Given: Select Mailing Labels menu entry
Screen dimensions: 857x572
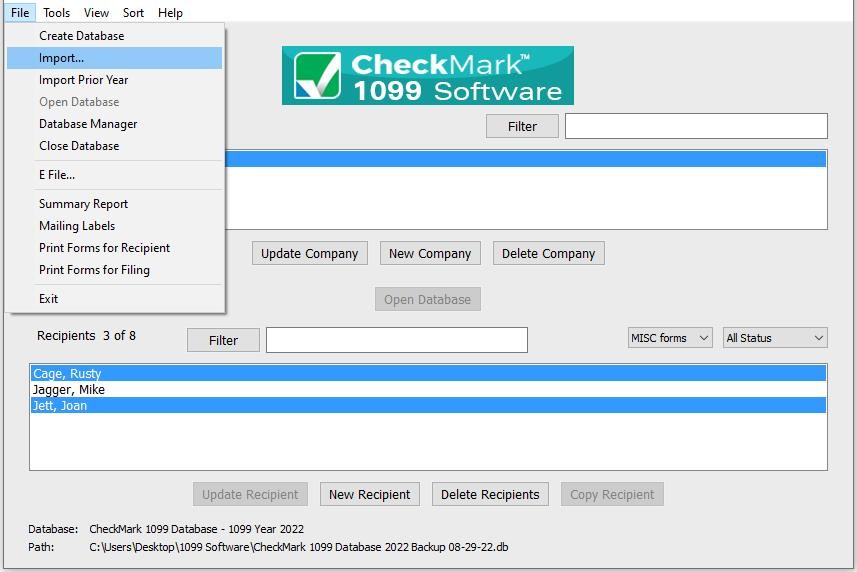Looking at the screenshot, I should pyautogui.click(x=77, y=226).
